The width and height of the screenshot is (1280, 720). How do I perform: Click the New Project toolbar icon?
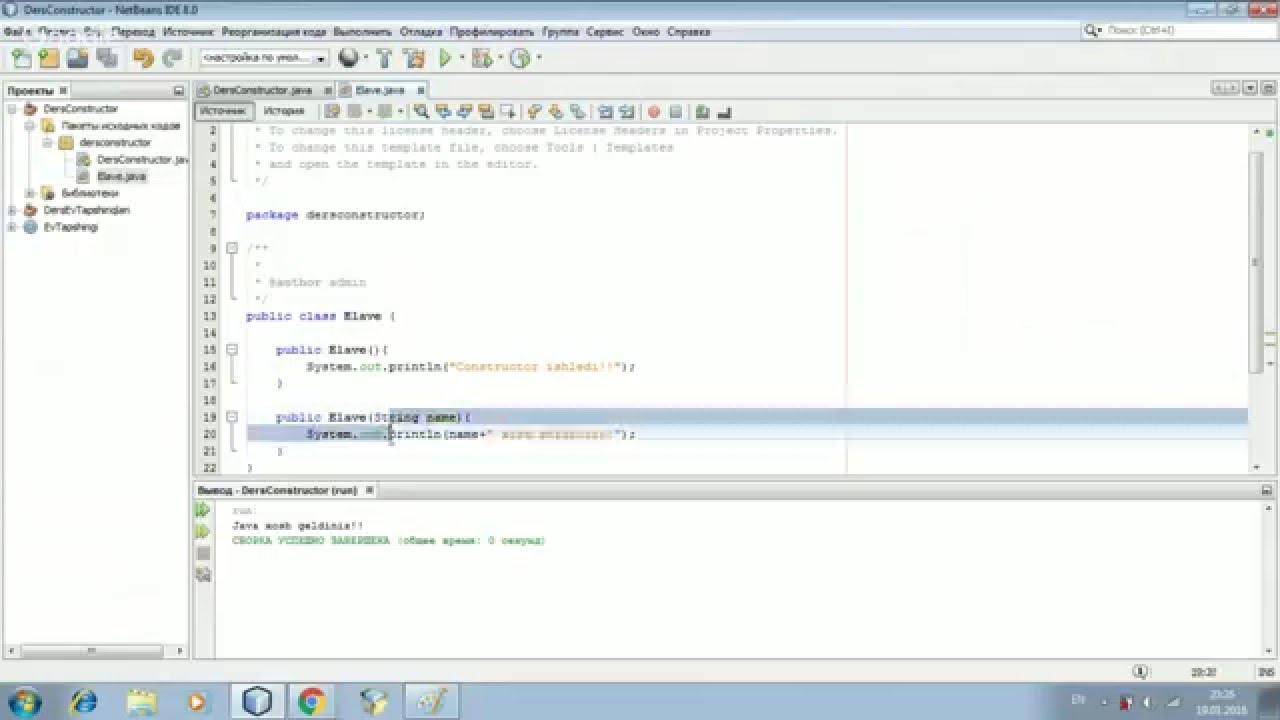click(48, 59)
